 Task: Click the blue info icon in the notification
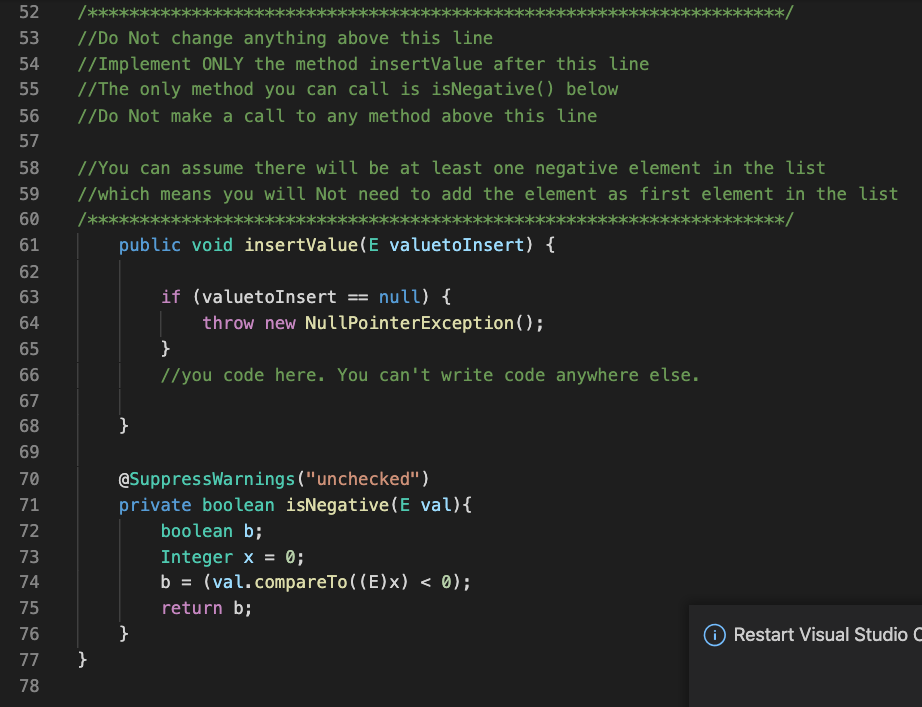(x=716, y=635)
